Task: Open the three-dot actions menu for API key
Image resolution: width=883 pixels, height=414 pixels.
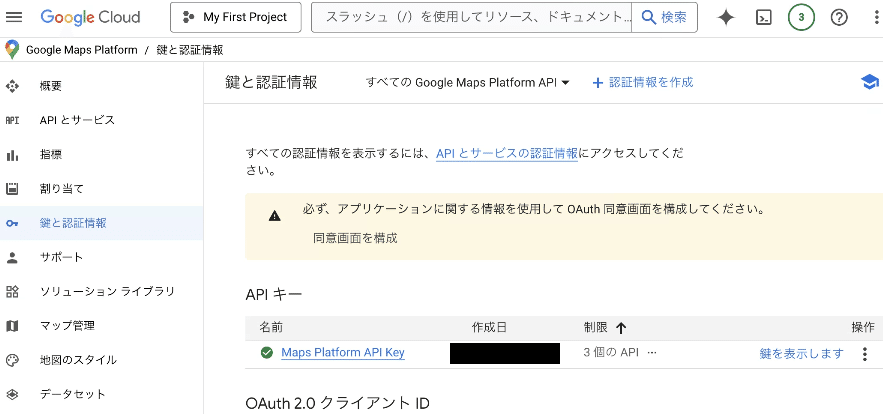Action: click(865, 353)
